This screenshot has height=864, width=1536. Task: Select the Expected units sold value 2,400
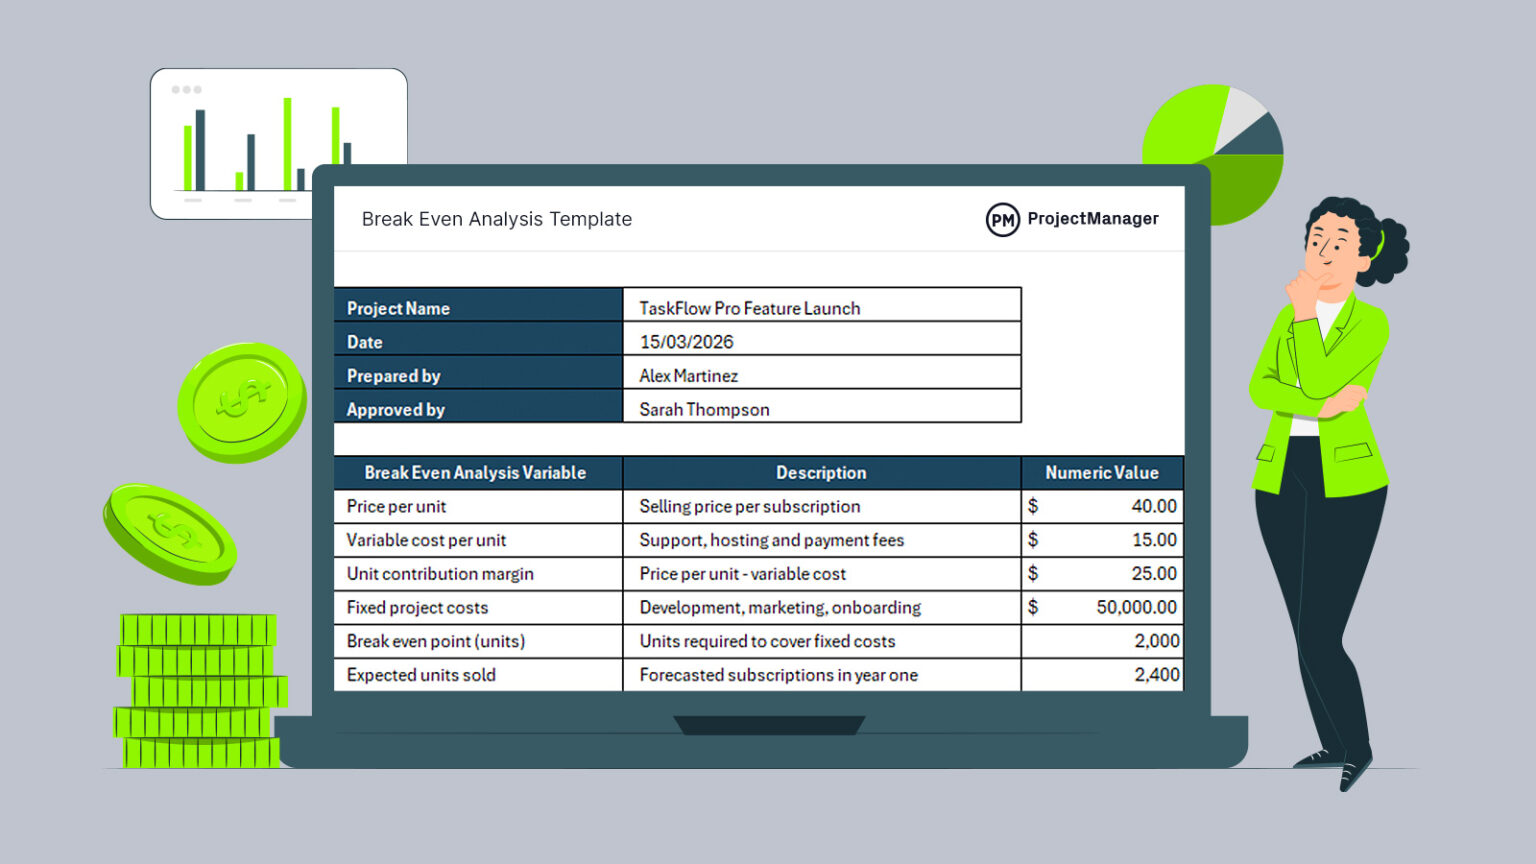(x=1158, y=675)
